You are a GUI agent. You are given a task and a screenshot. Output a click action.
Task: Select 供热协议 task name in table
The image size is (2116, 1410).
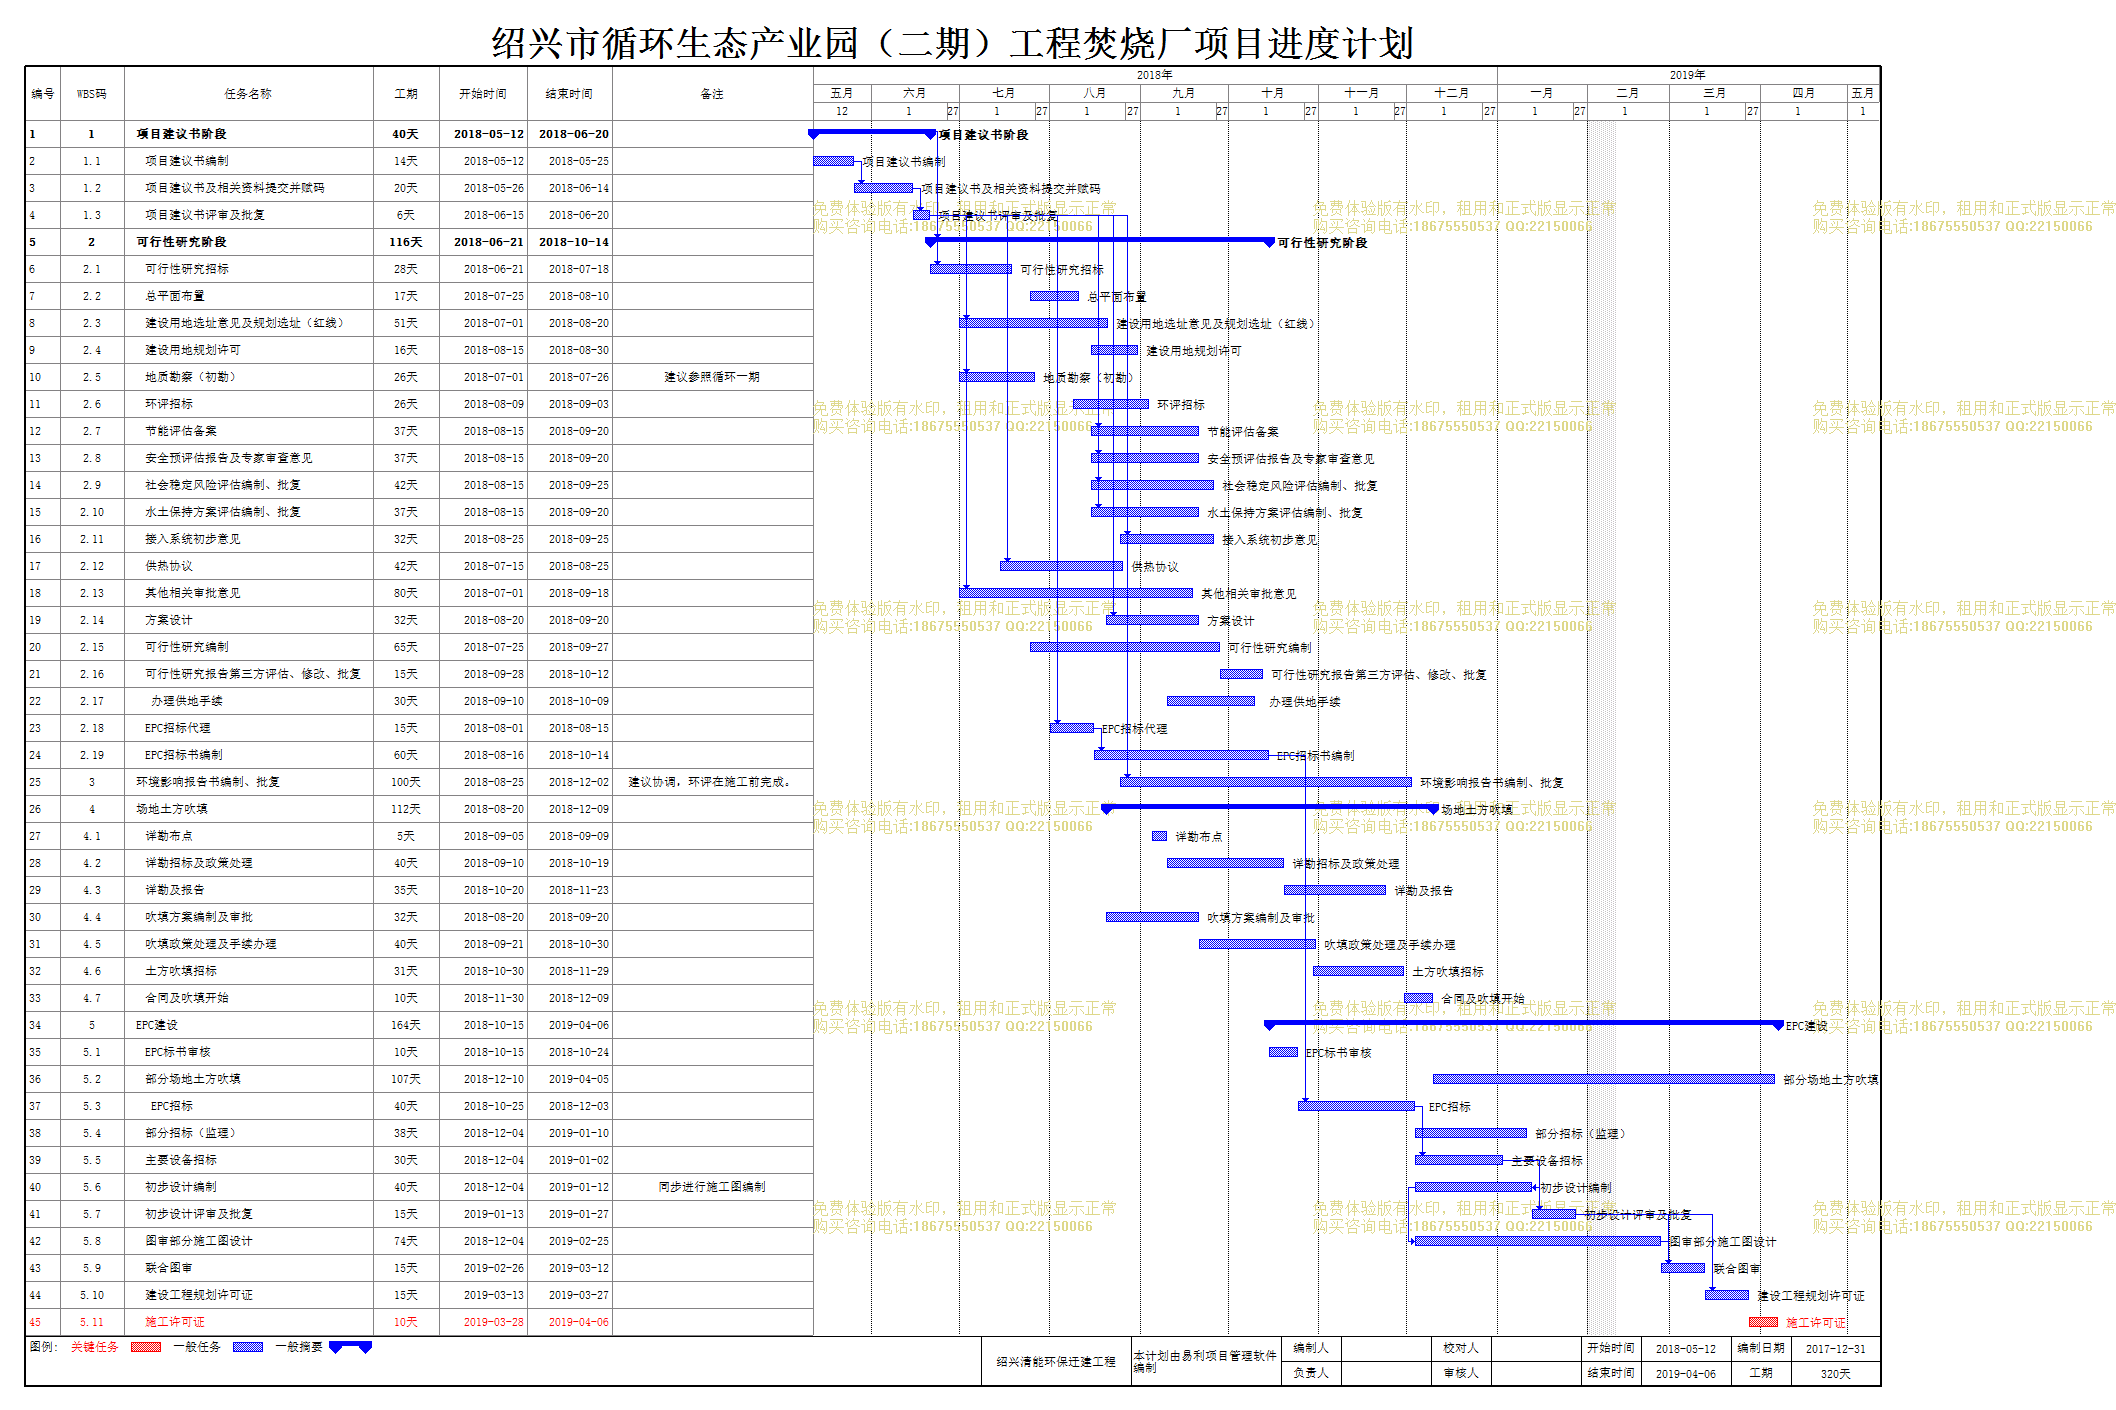168,566
